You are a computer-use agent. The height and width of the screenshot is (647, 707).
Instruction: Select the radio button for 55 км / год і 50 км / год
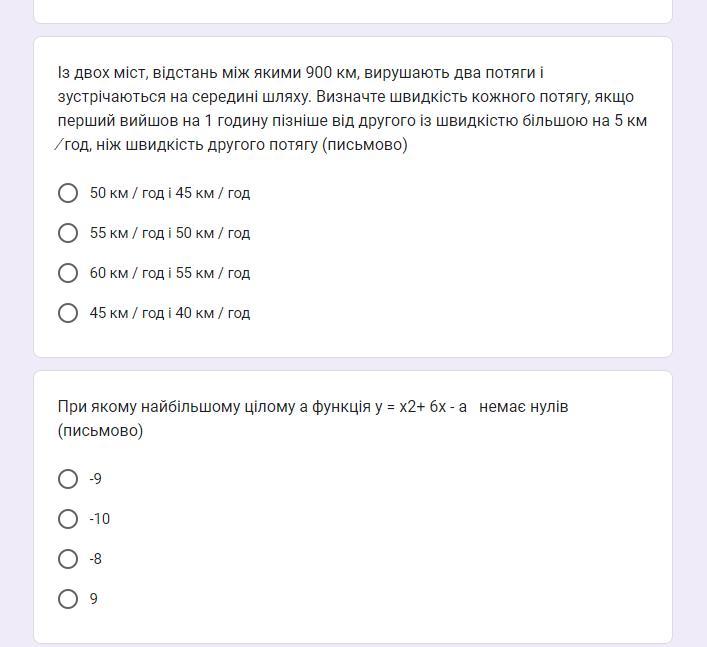(68, 233)
